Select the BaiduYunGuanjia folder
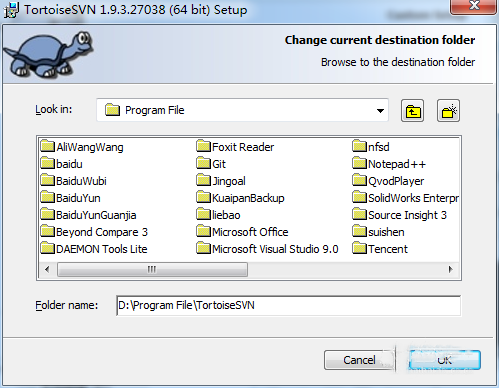 point(88,215)
